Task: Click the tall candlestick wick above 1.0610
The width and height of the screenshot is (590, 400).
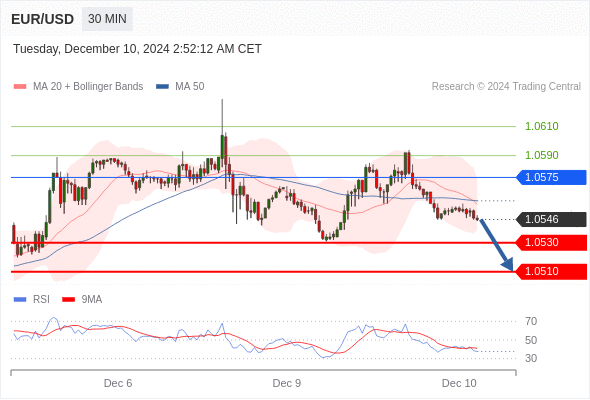Action: [222, 117]
